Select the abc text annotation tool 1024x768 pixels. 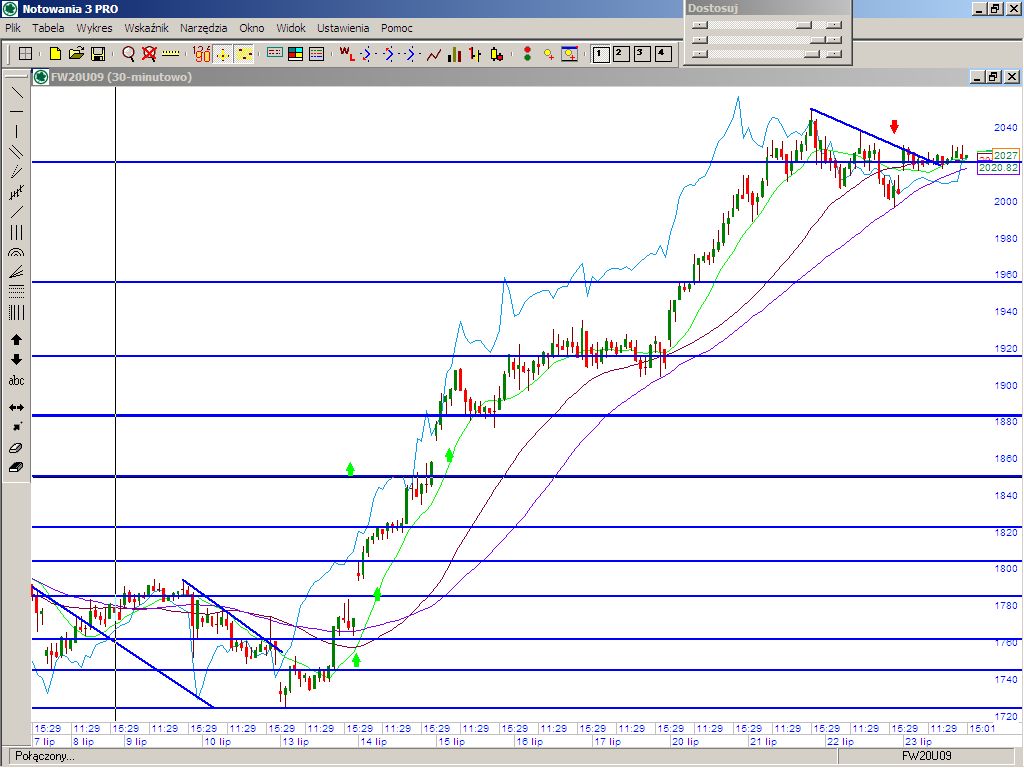[16, 380]
